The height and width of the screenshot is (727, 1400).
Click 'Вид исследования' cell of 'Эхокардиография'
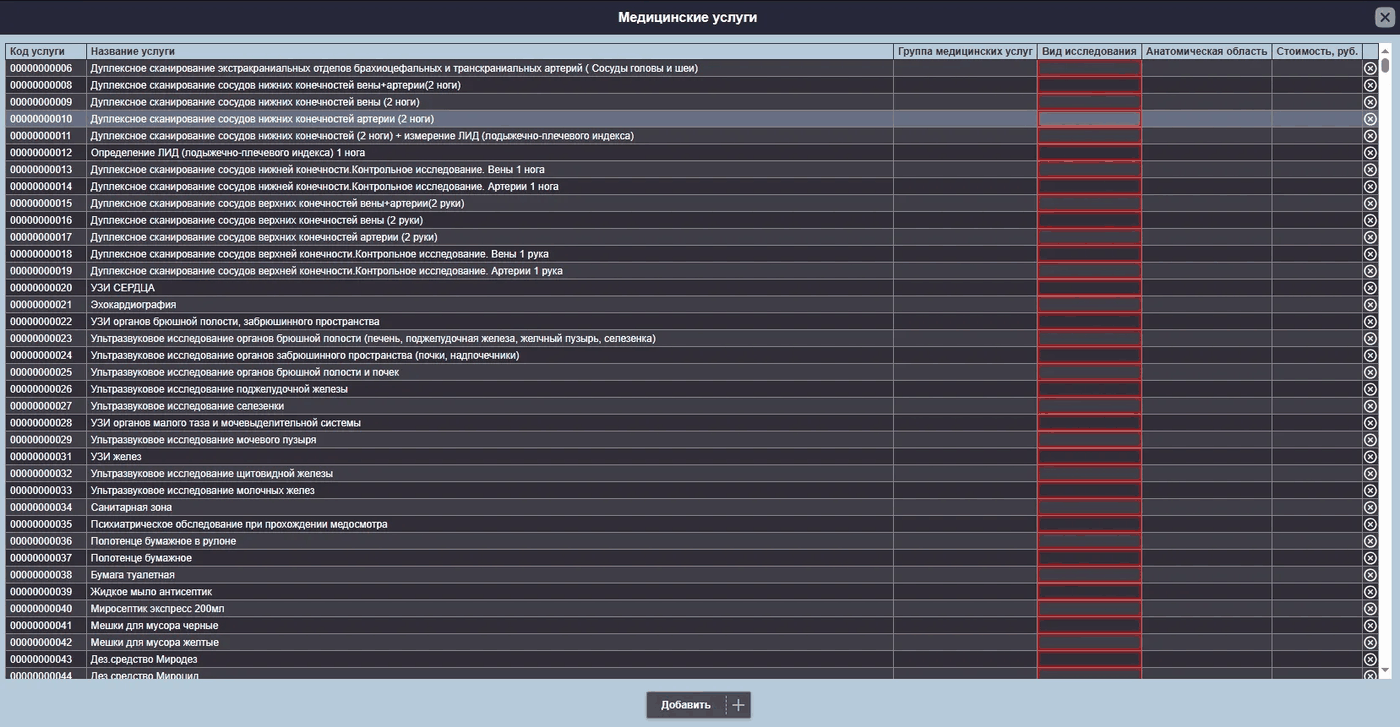1089,305
